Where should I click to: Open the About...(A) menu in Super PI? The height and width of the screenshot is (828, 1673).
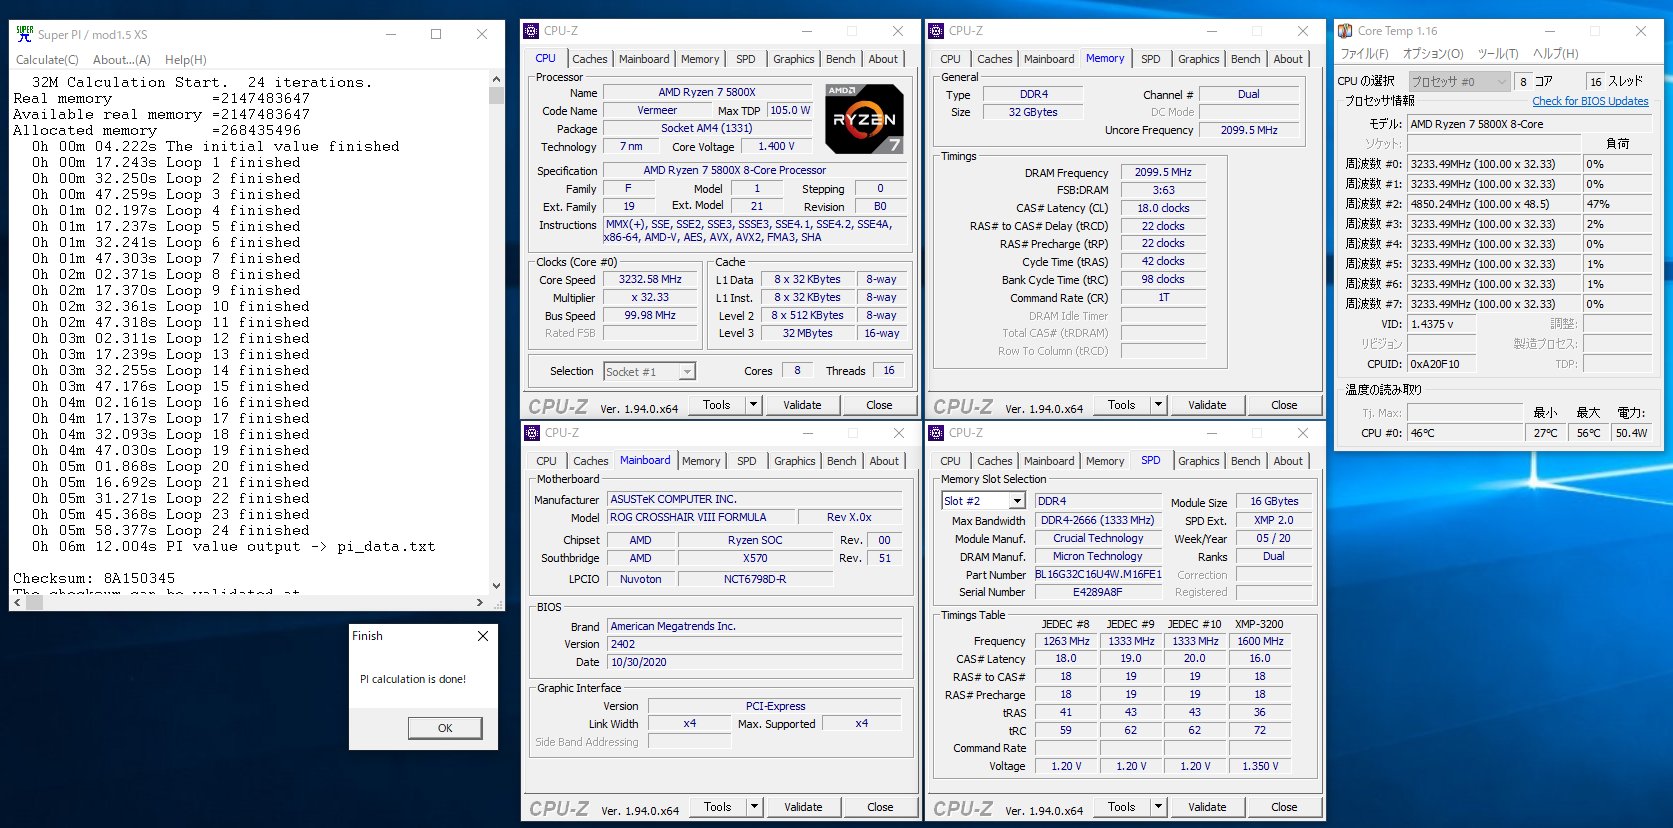click(122, 60)
